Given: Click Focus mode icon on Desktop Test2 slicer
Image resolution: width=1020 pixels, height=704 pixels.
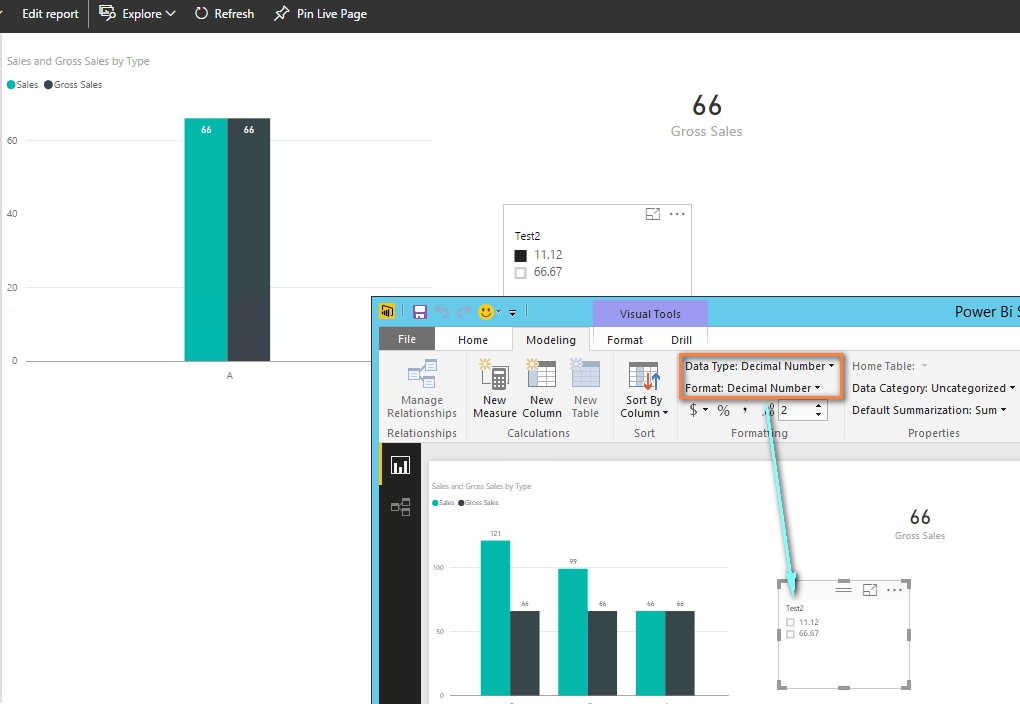Looking at the screenshot, I should point(870,590).
